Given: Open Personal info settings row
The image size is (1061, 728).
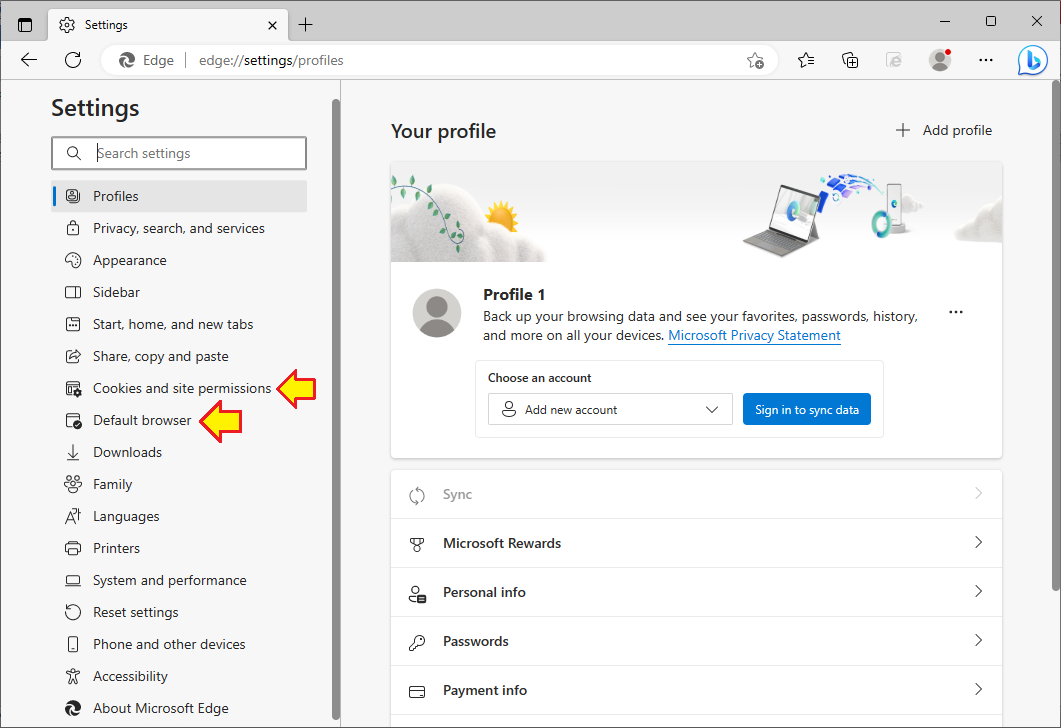Looking at the screenshot, I should click(696, 592).
